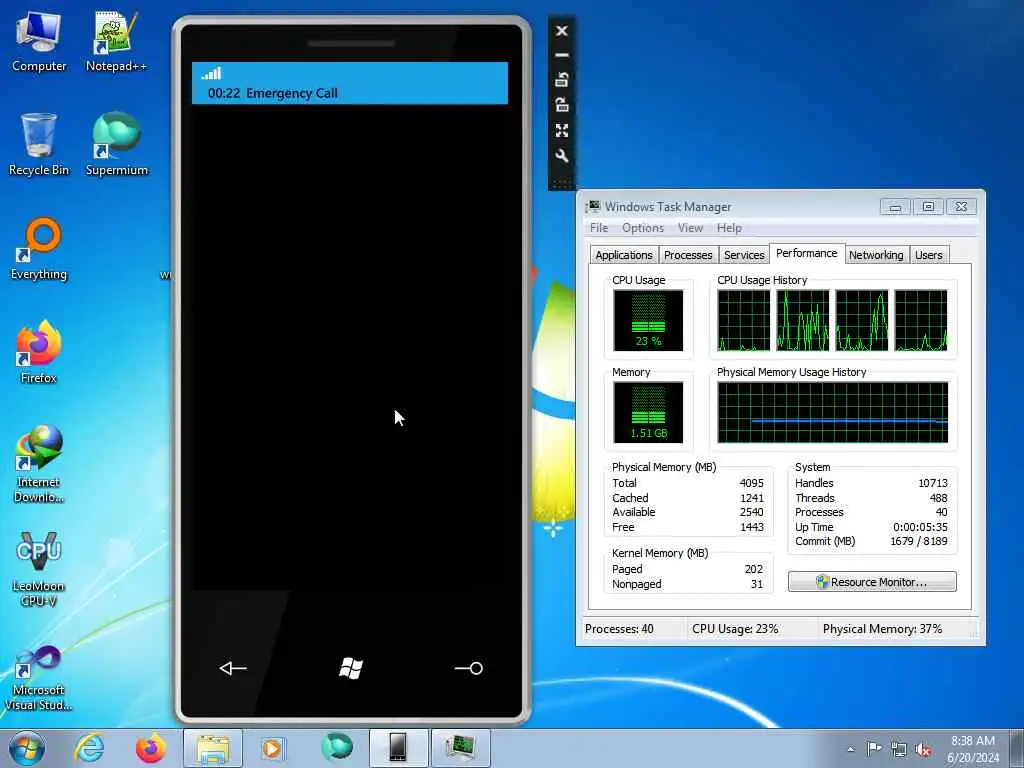Open the emulator wrench tools icon
Screen dimensions: 1024x768
562,155
